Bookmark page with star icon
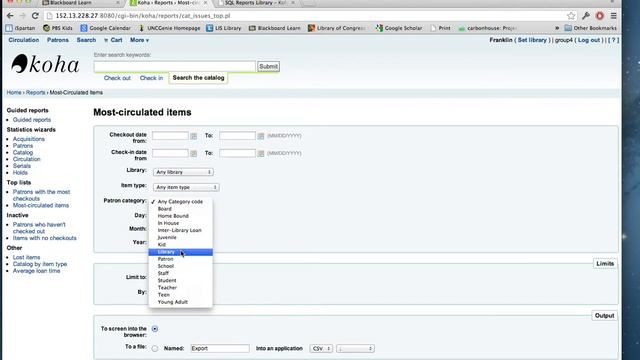Viewport: 640px width, 360px height. 571,16
